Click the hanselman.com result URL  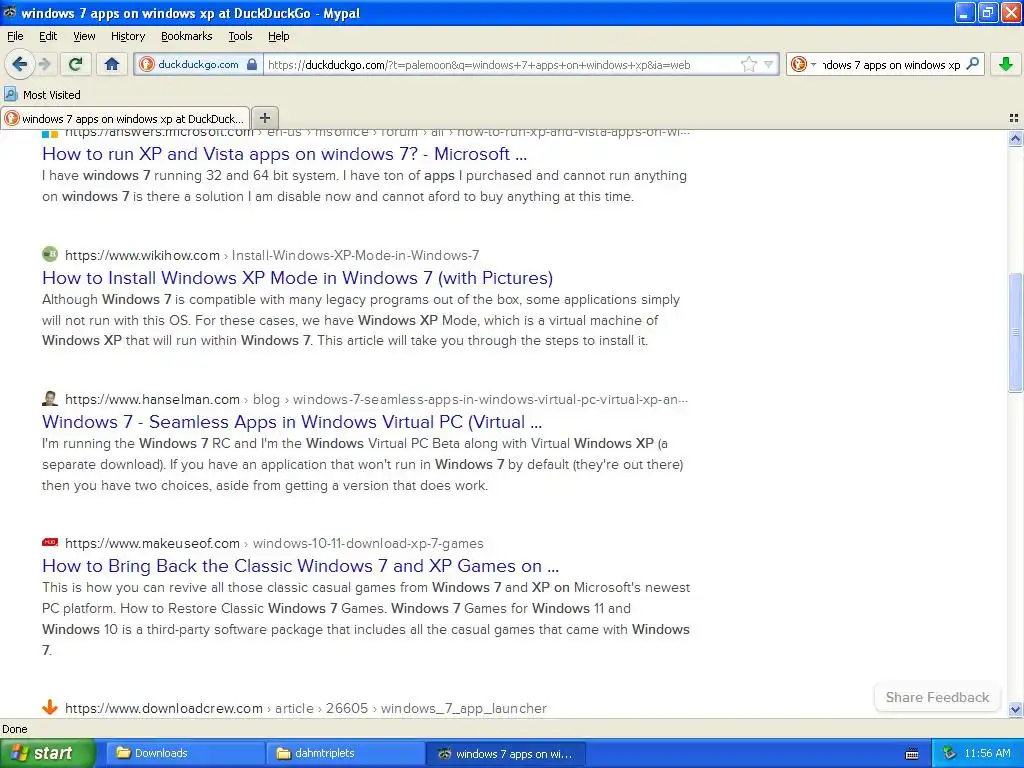[376, 399]
